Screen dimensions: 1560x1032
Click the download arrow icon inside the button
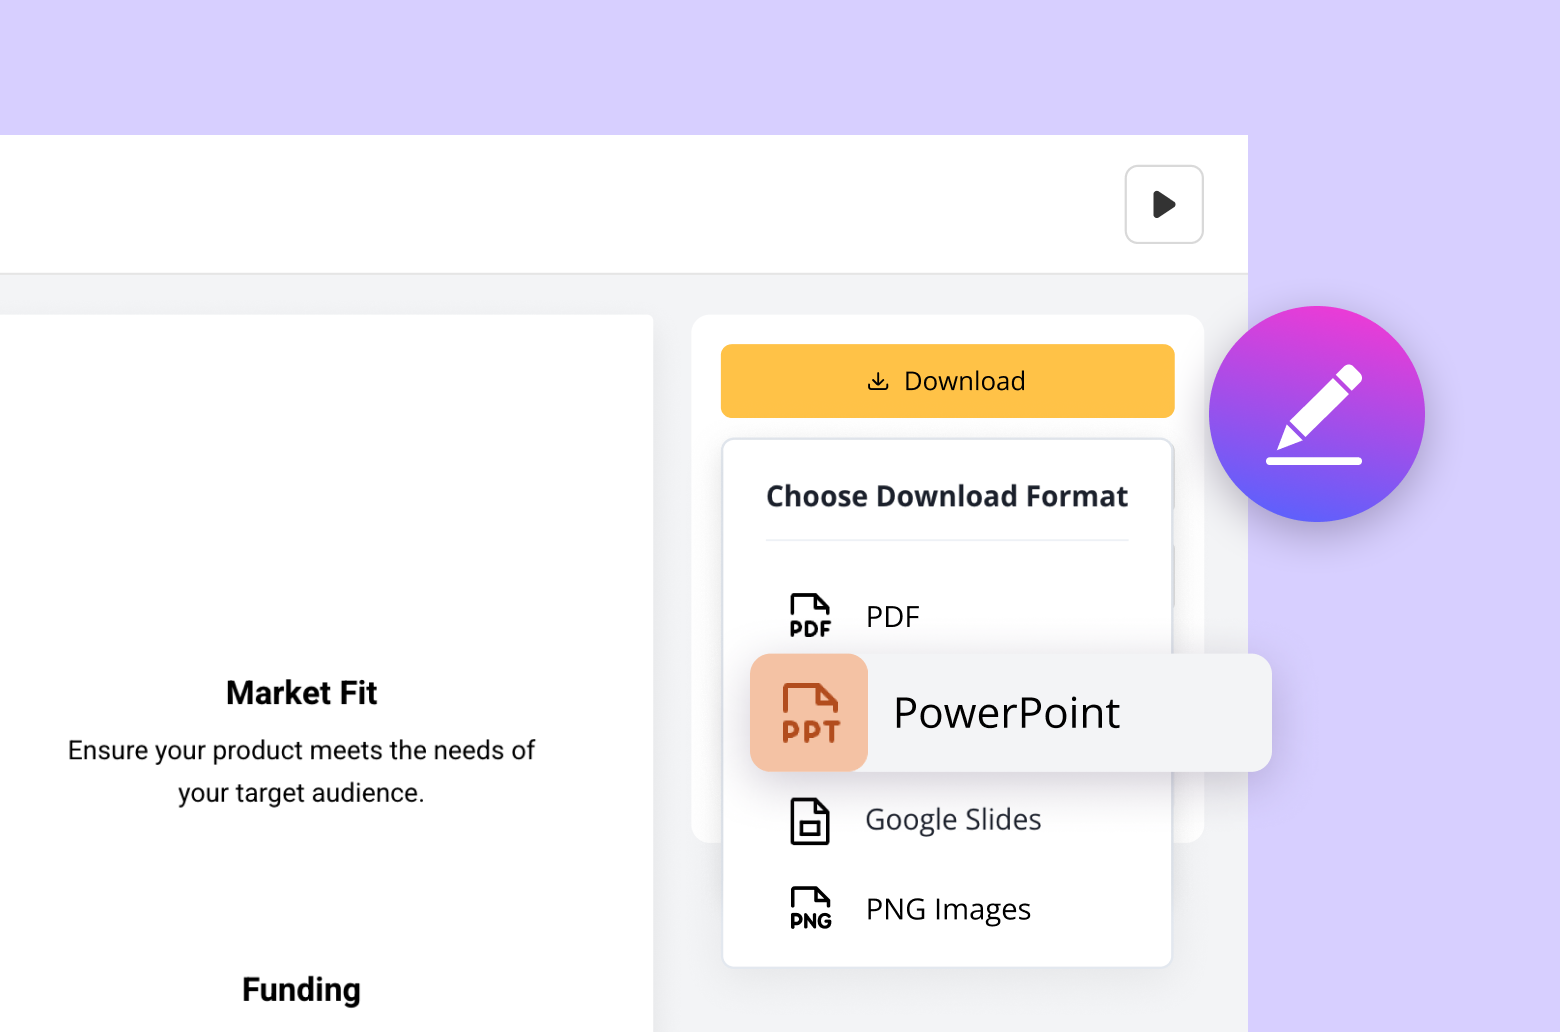click(878, 381)
